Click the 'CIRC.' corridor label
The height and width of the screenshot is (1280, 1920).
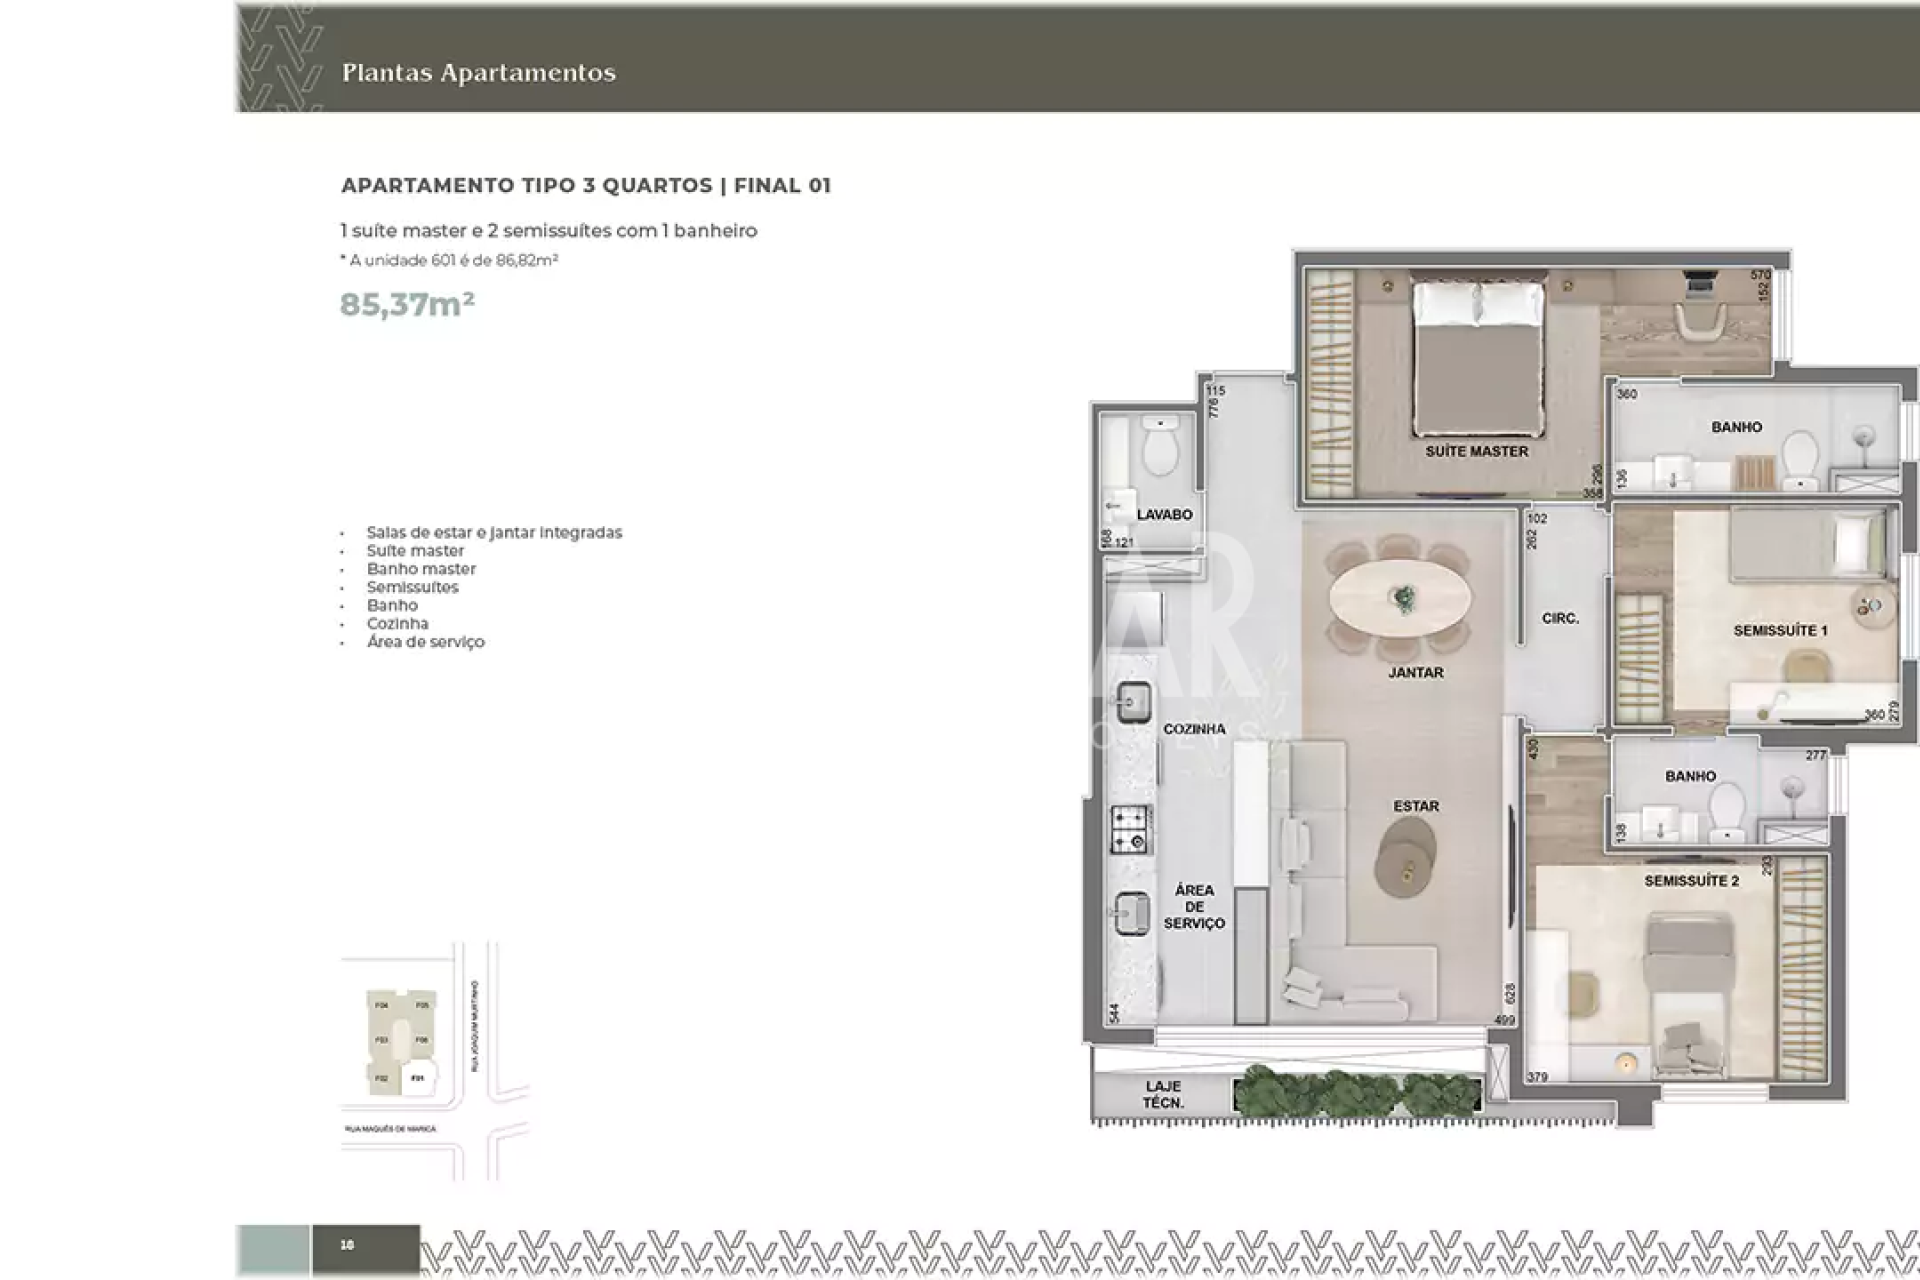pos(1560,618)
